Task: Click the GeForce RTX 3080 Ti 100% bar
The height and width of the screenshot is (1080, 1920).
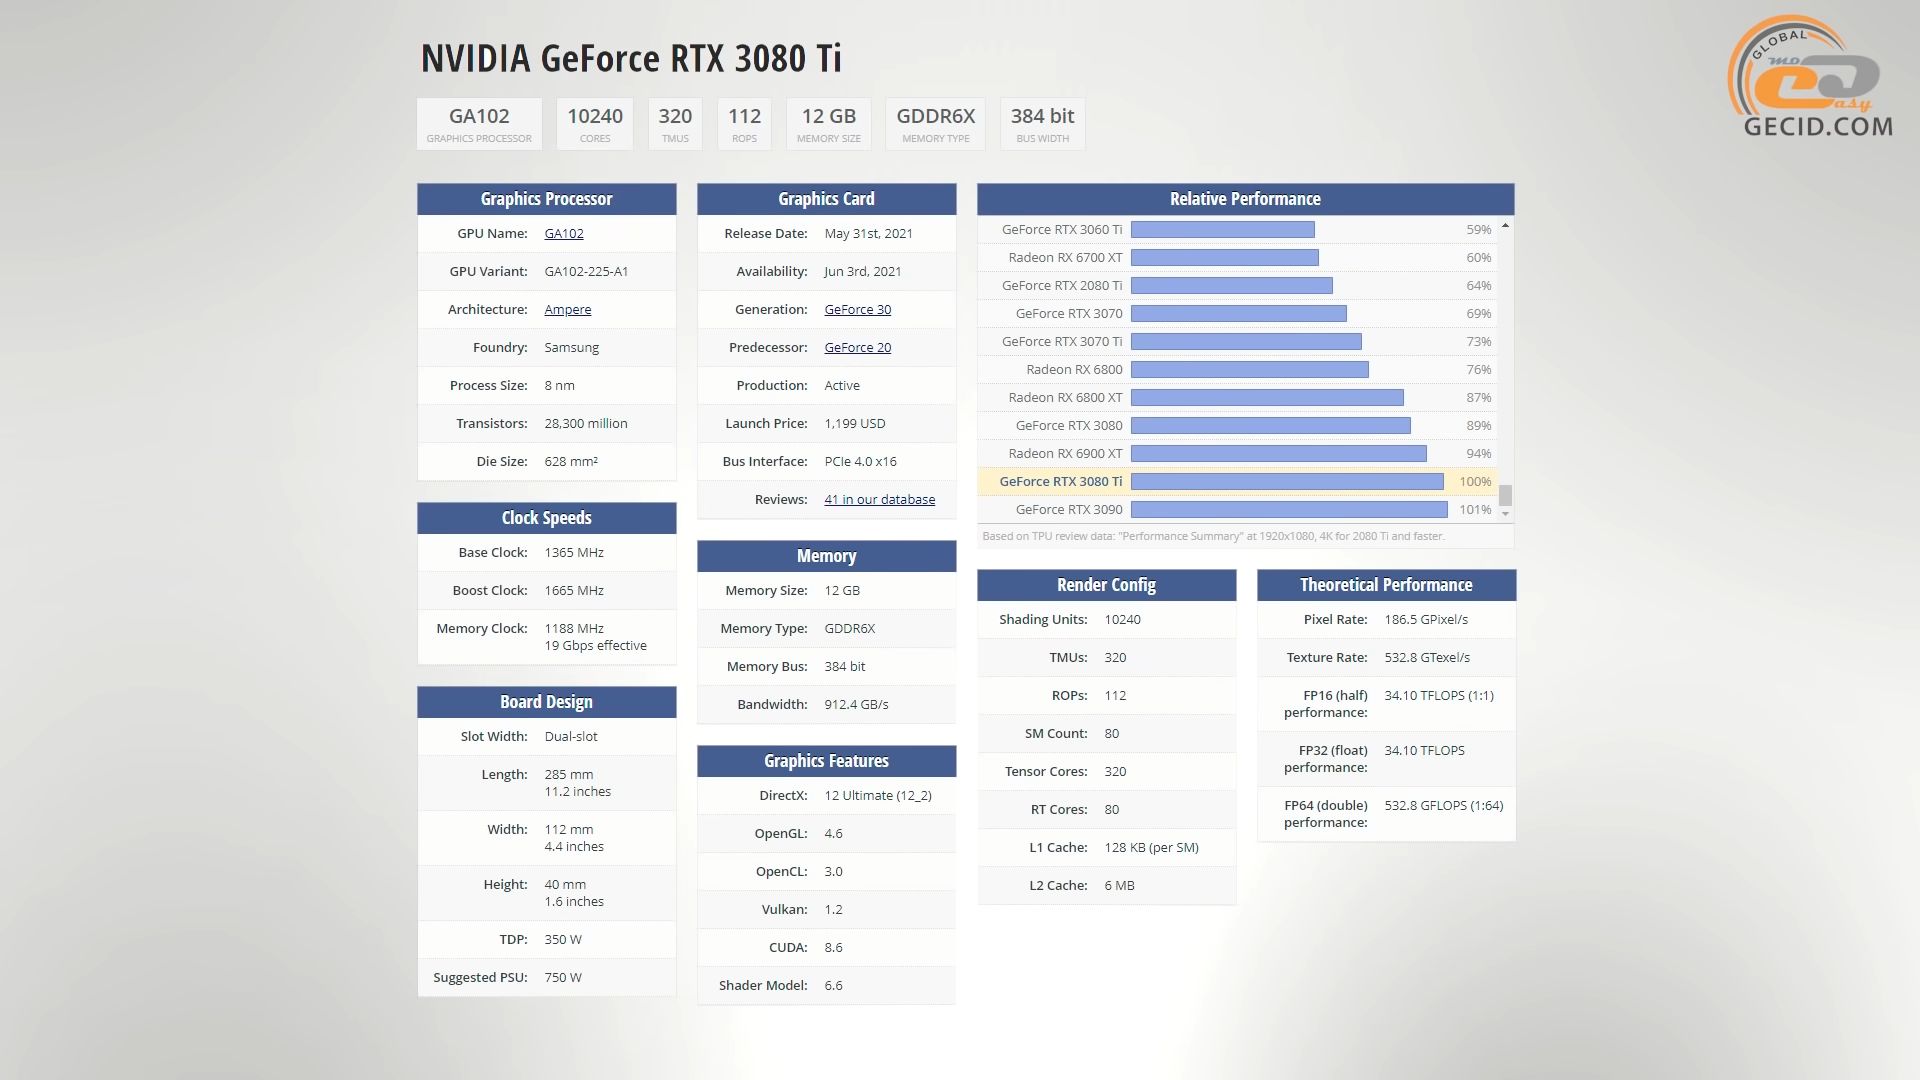Action: (1287, 481)
